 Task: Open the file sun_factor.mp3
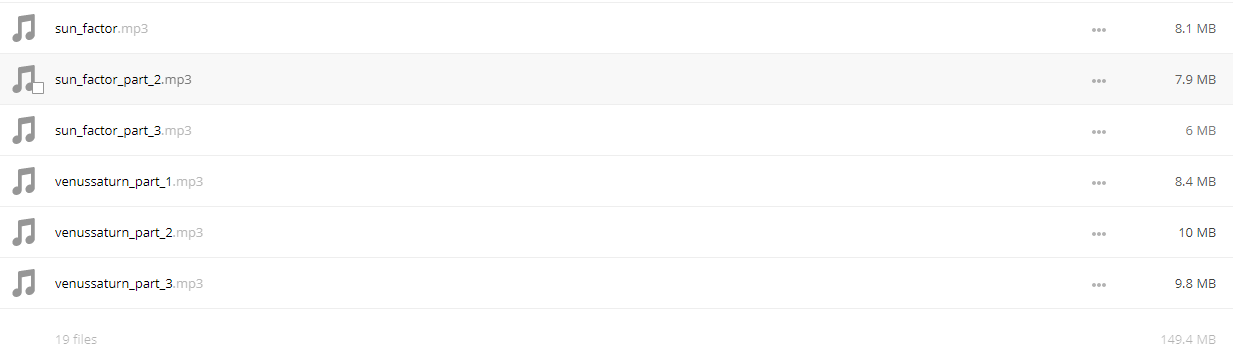(x=102, y=29)
